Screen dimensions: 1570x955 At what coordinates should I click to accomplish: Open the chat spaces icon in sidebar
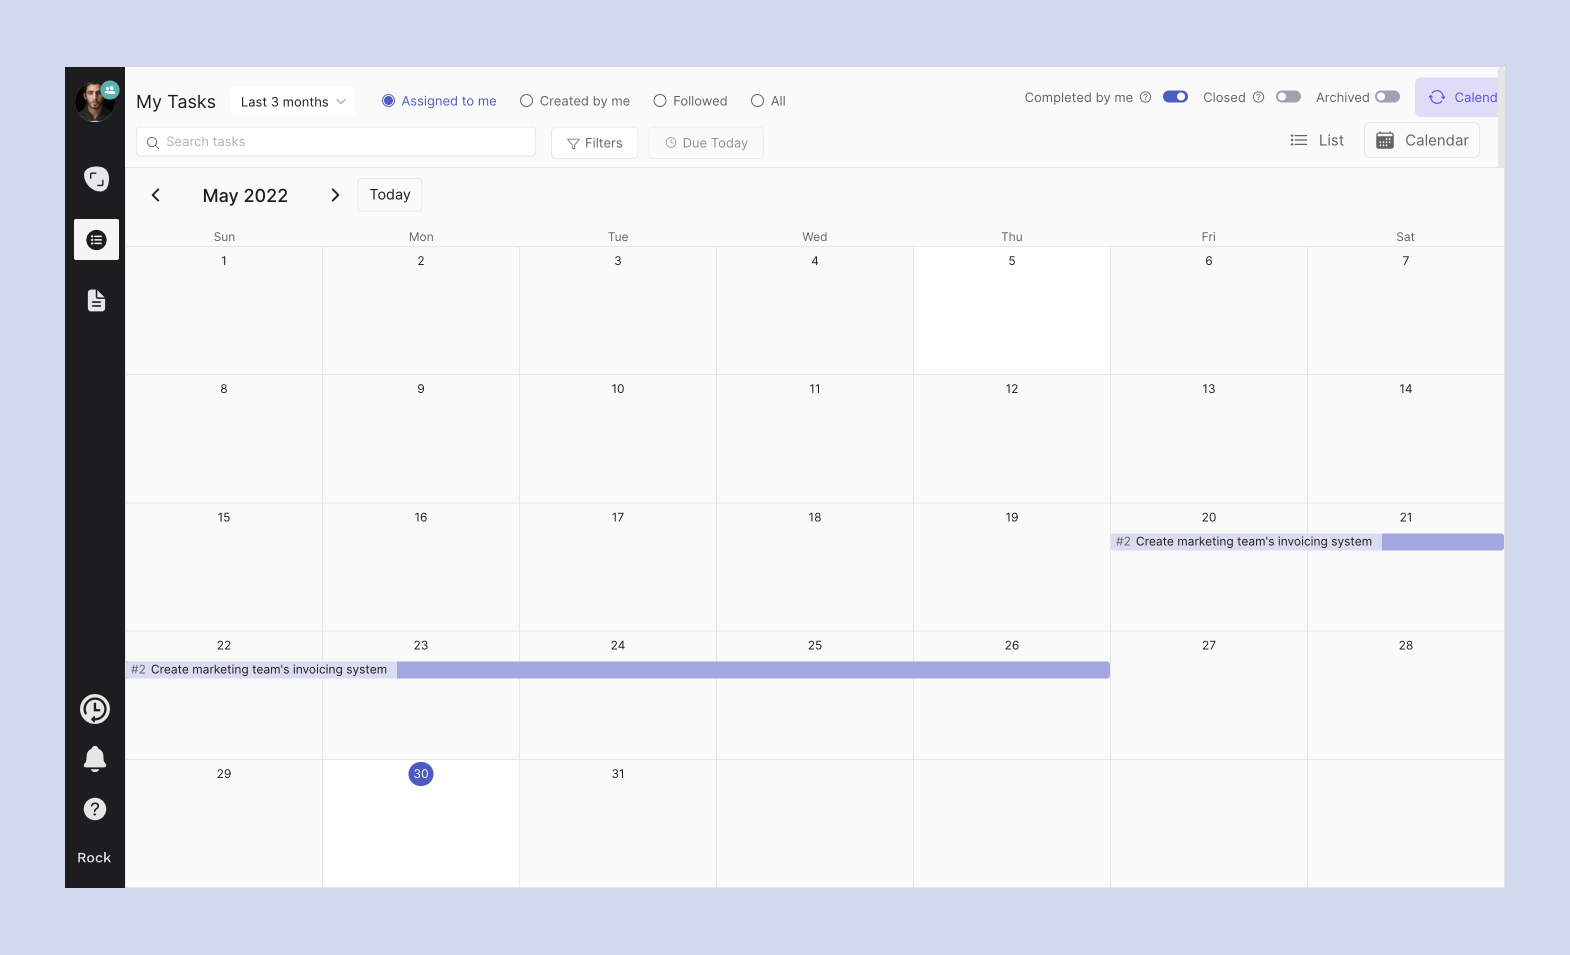tap(96, 179)
